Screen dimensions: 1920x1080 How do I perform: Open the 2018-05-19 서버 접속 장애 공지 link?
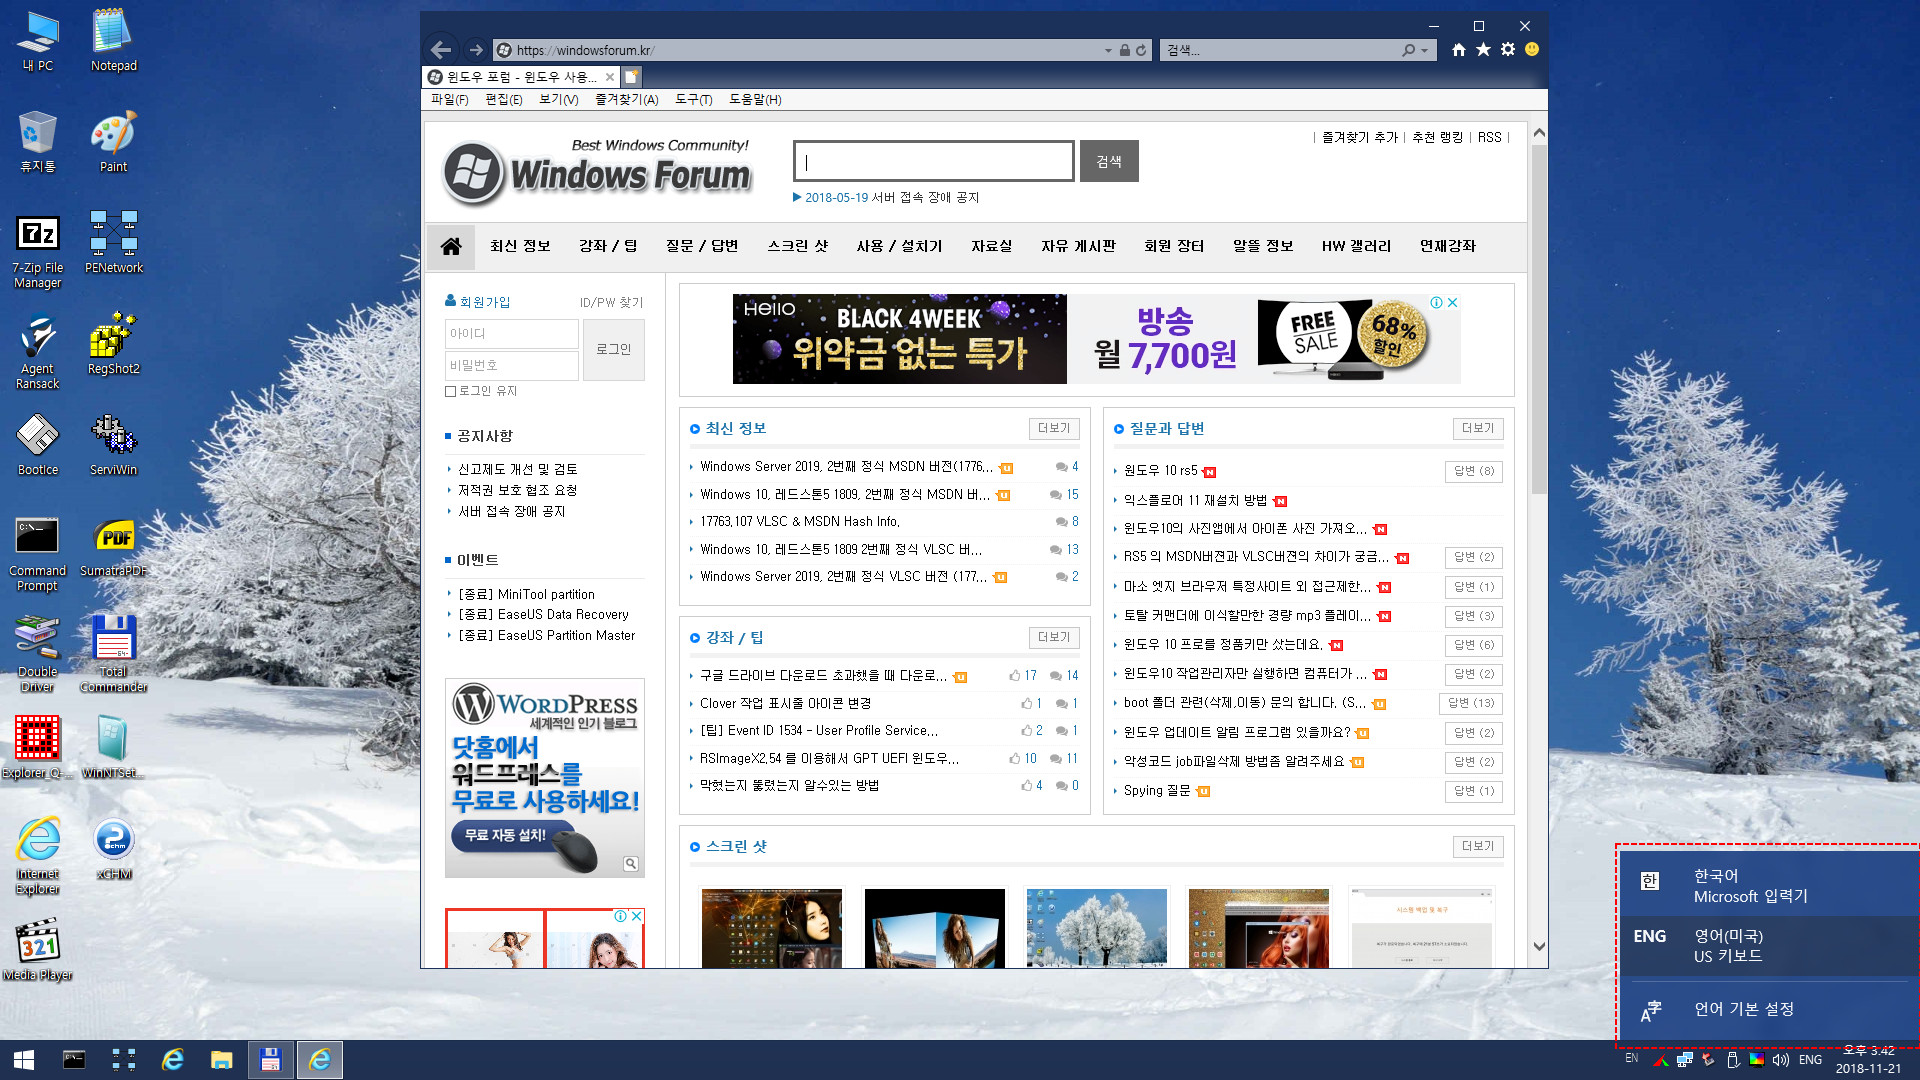point(892,198)
